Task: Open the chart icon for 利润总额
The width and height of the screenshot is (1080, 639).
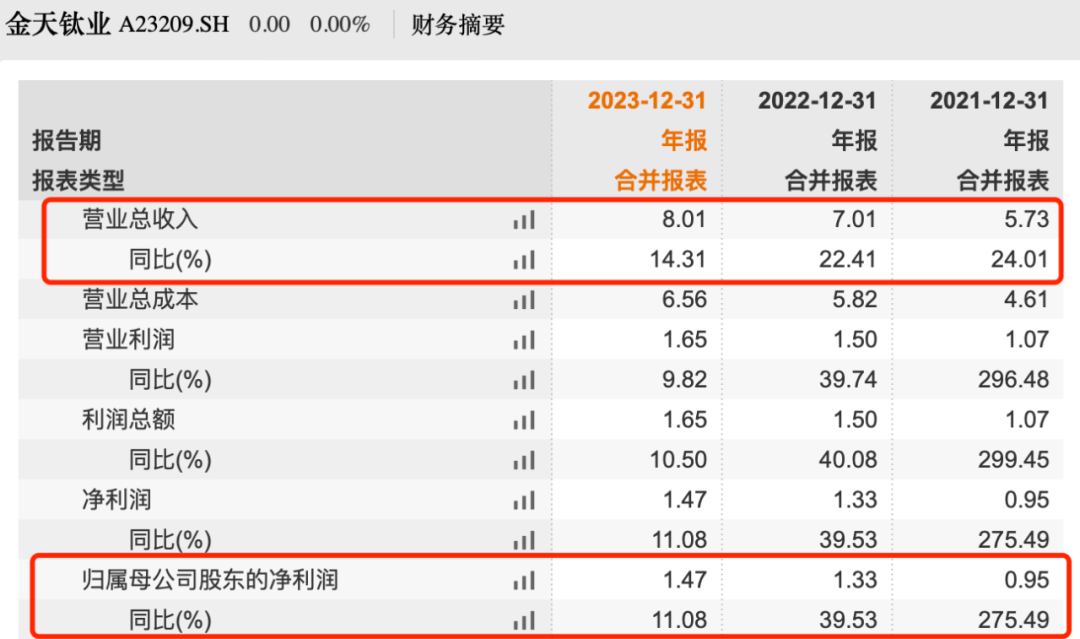Action: point(524,420)
